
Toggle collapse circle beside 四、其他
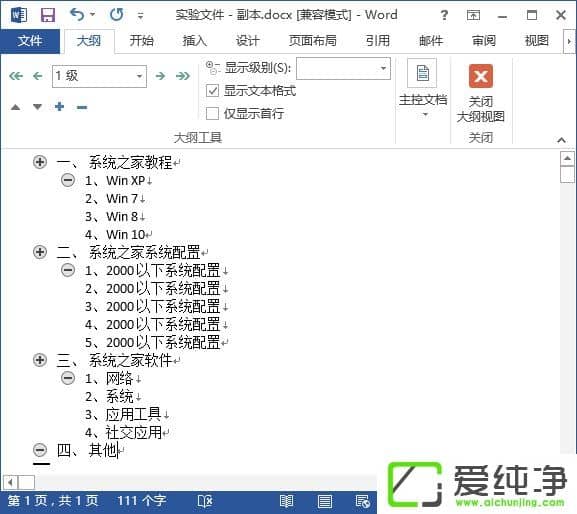(x=40, y=450)
